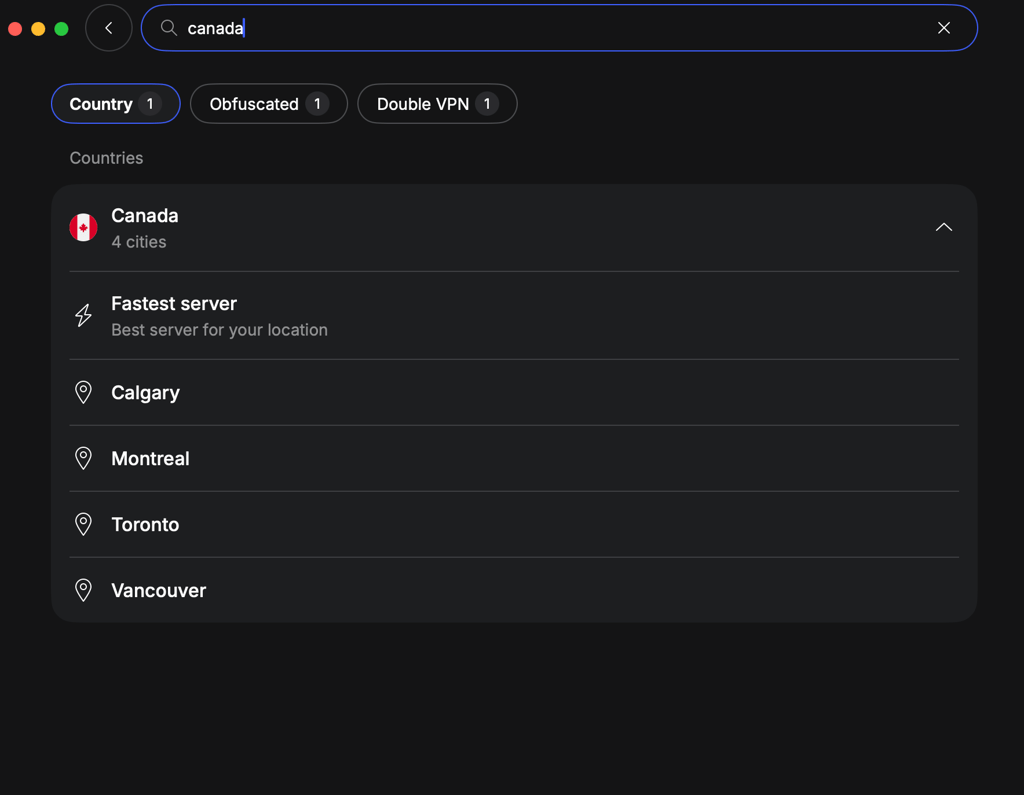Click the Montreal location pin icon

(84, 459)
